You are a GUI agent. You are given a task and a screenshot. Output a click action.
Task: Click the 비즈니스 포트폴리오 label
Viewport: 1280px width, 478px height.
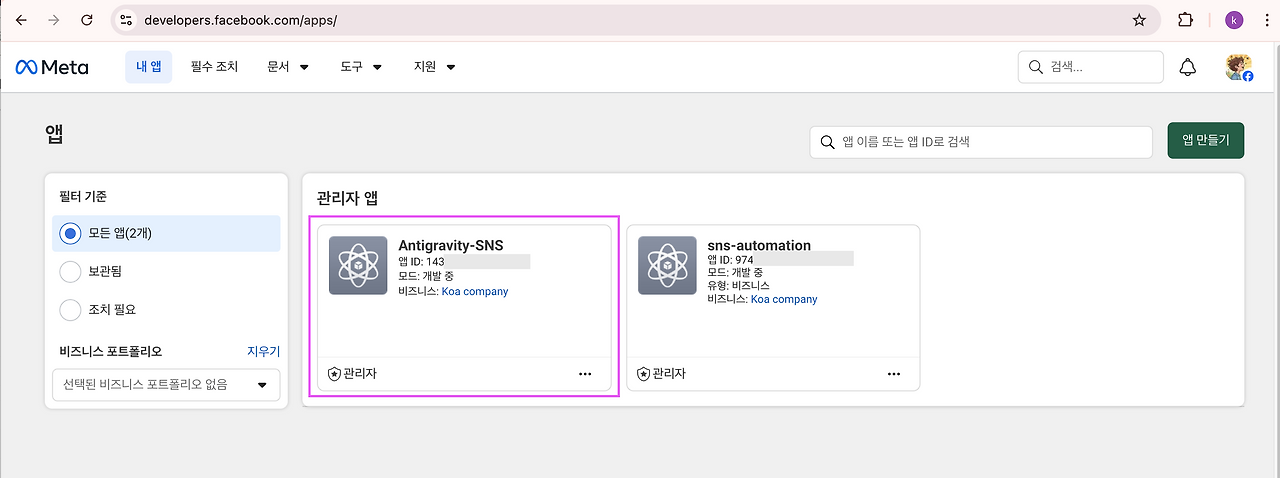click(x=111, y=351)
